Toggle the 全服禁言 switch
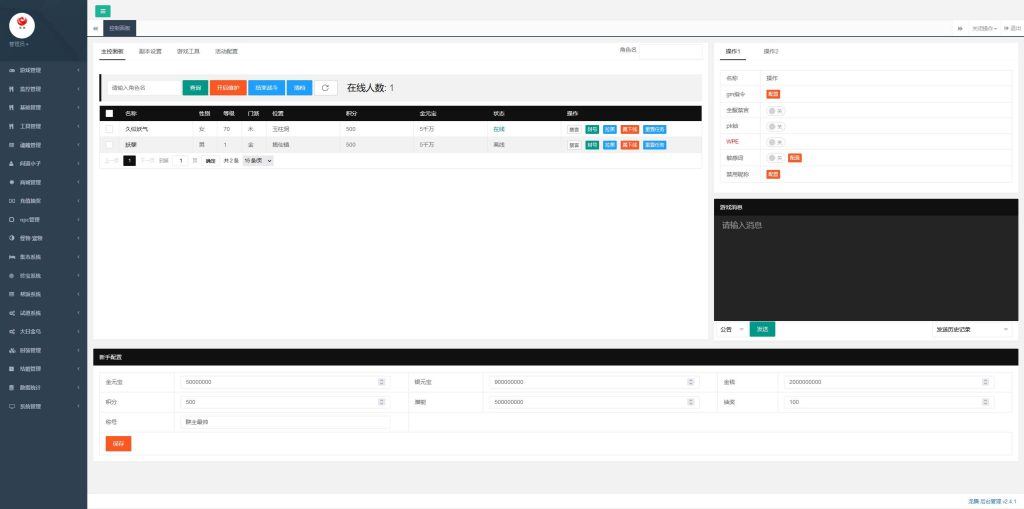Image resolution: width=1024 pixels, height=509 pixels. [775, 110]
